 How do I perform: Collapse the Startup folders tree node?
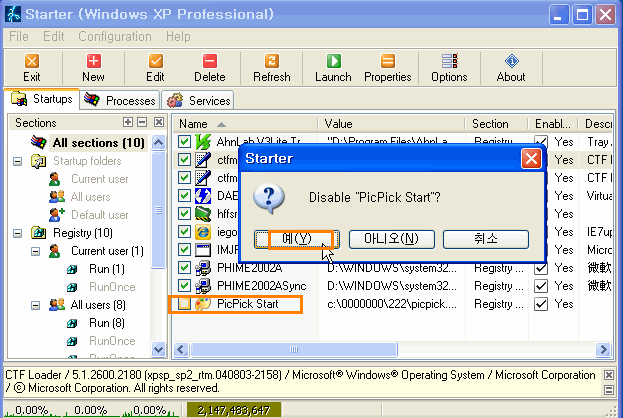[x=17, y=161]
